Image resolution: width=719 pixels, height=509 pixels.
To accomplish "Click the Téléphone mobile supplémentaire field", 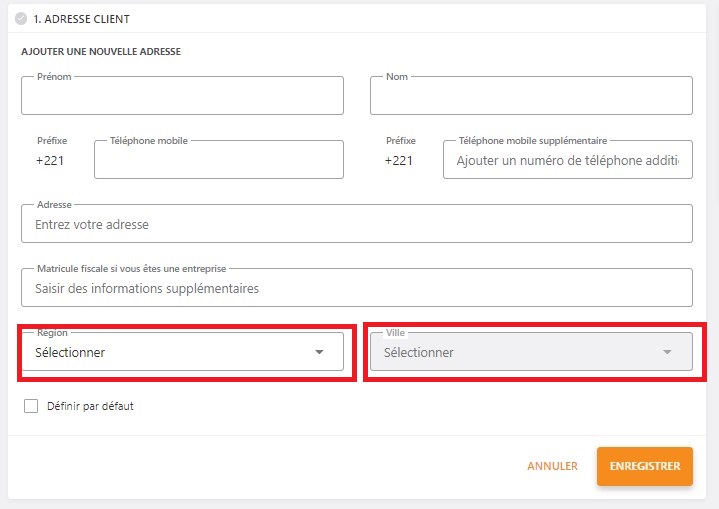I will click(x=568, y=160).
